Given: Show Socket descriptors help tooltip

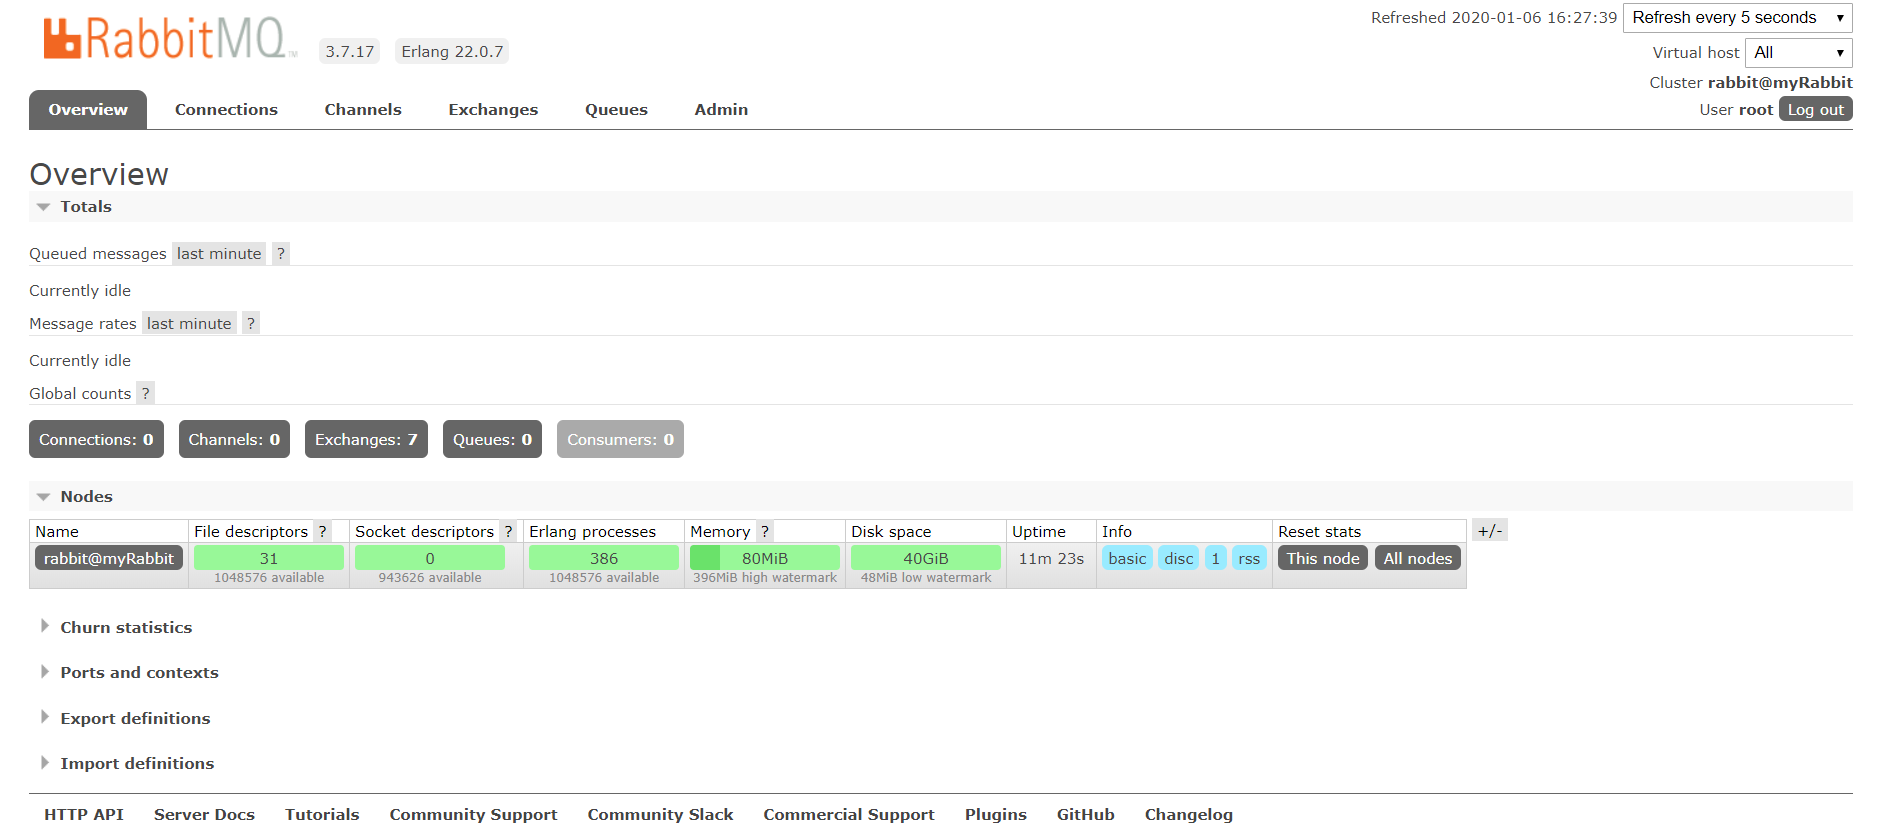Looking at the screenshot, I should coord(508,532).
